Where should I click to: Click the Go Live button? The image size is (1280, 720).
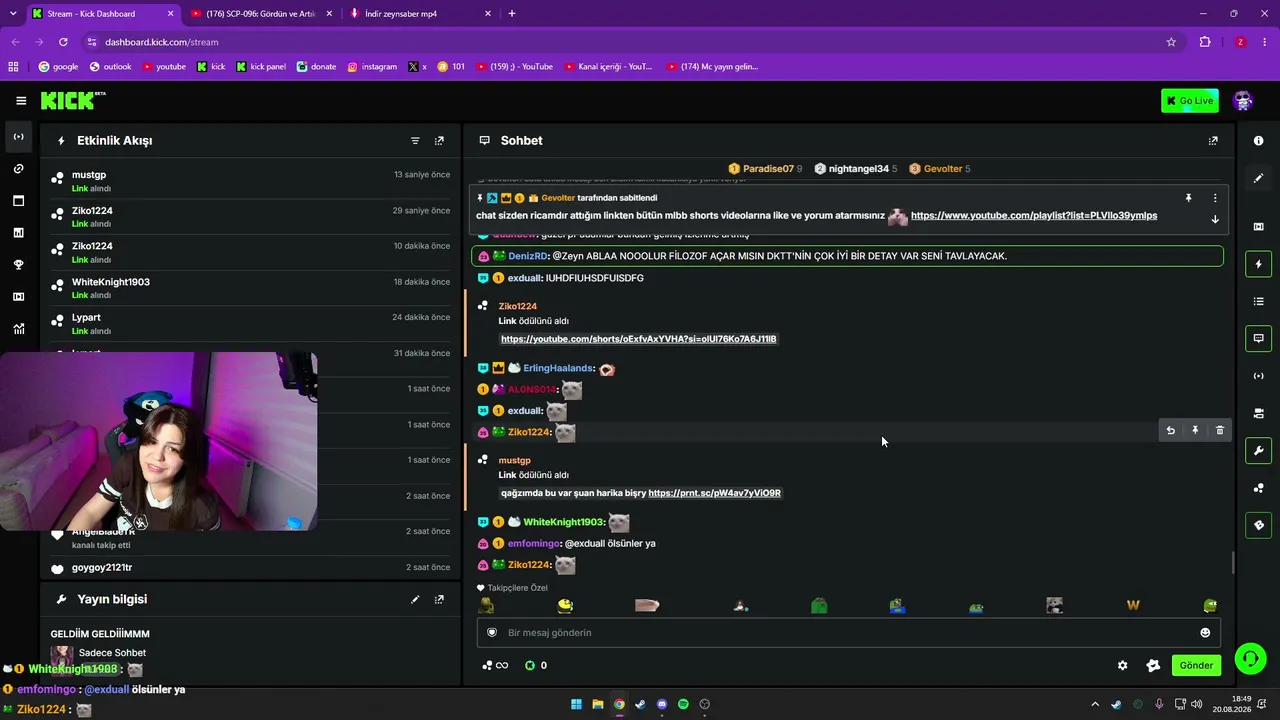(1190, 101)
